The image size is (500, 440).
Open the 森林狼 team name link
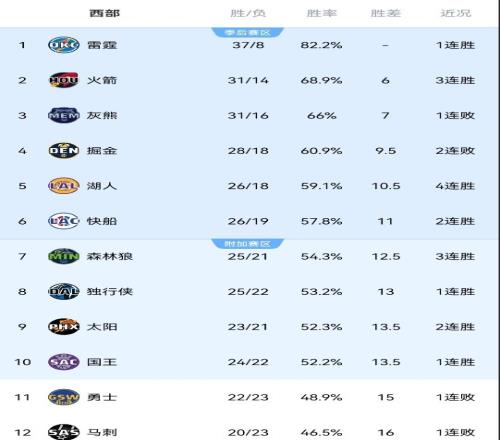click(x=110, y=256)
